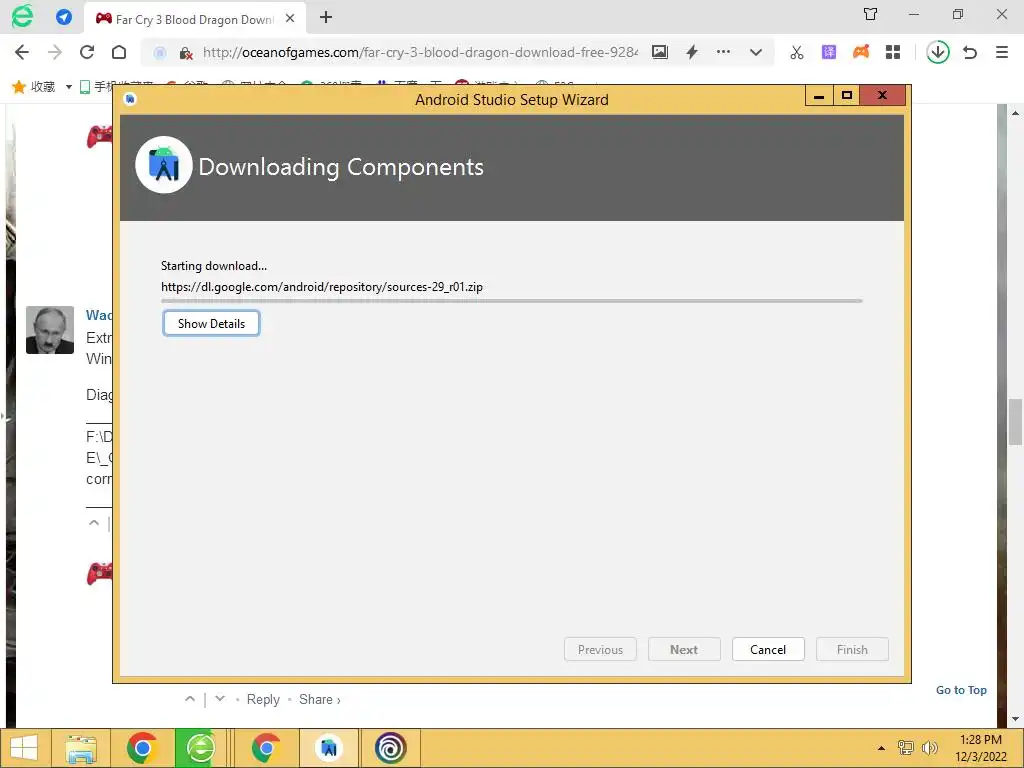Open Android Studio from the taskbar
The image size is (1024, 768).
pyautogui.click(x=329, y=748)
